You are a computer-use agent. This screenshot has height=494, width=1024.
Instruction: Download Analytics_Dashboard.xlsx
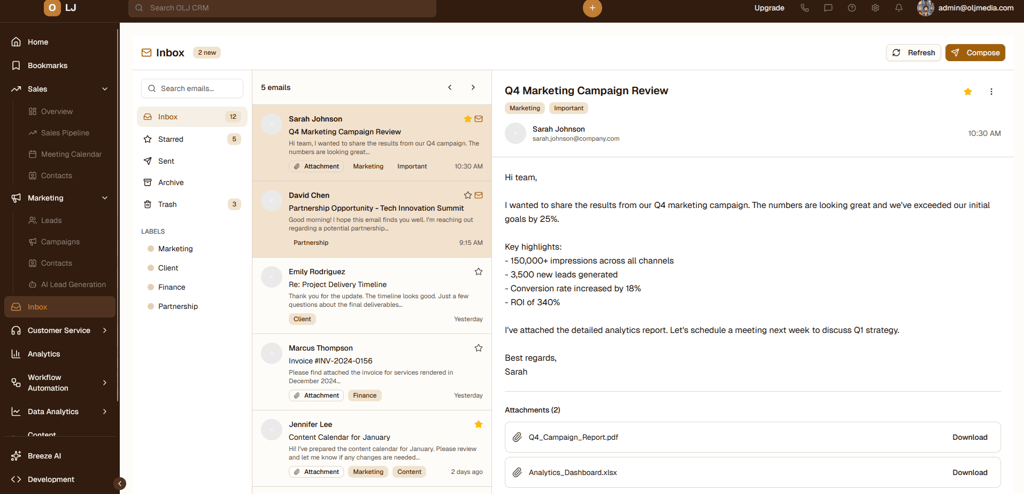point(970,472)
